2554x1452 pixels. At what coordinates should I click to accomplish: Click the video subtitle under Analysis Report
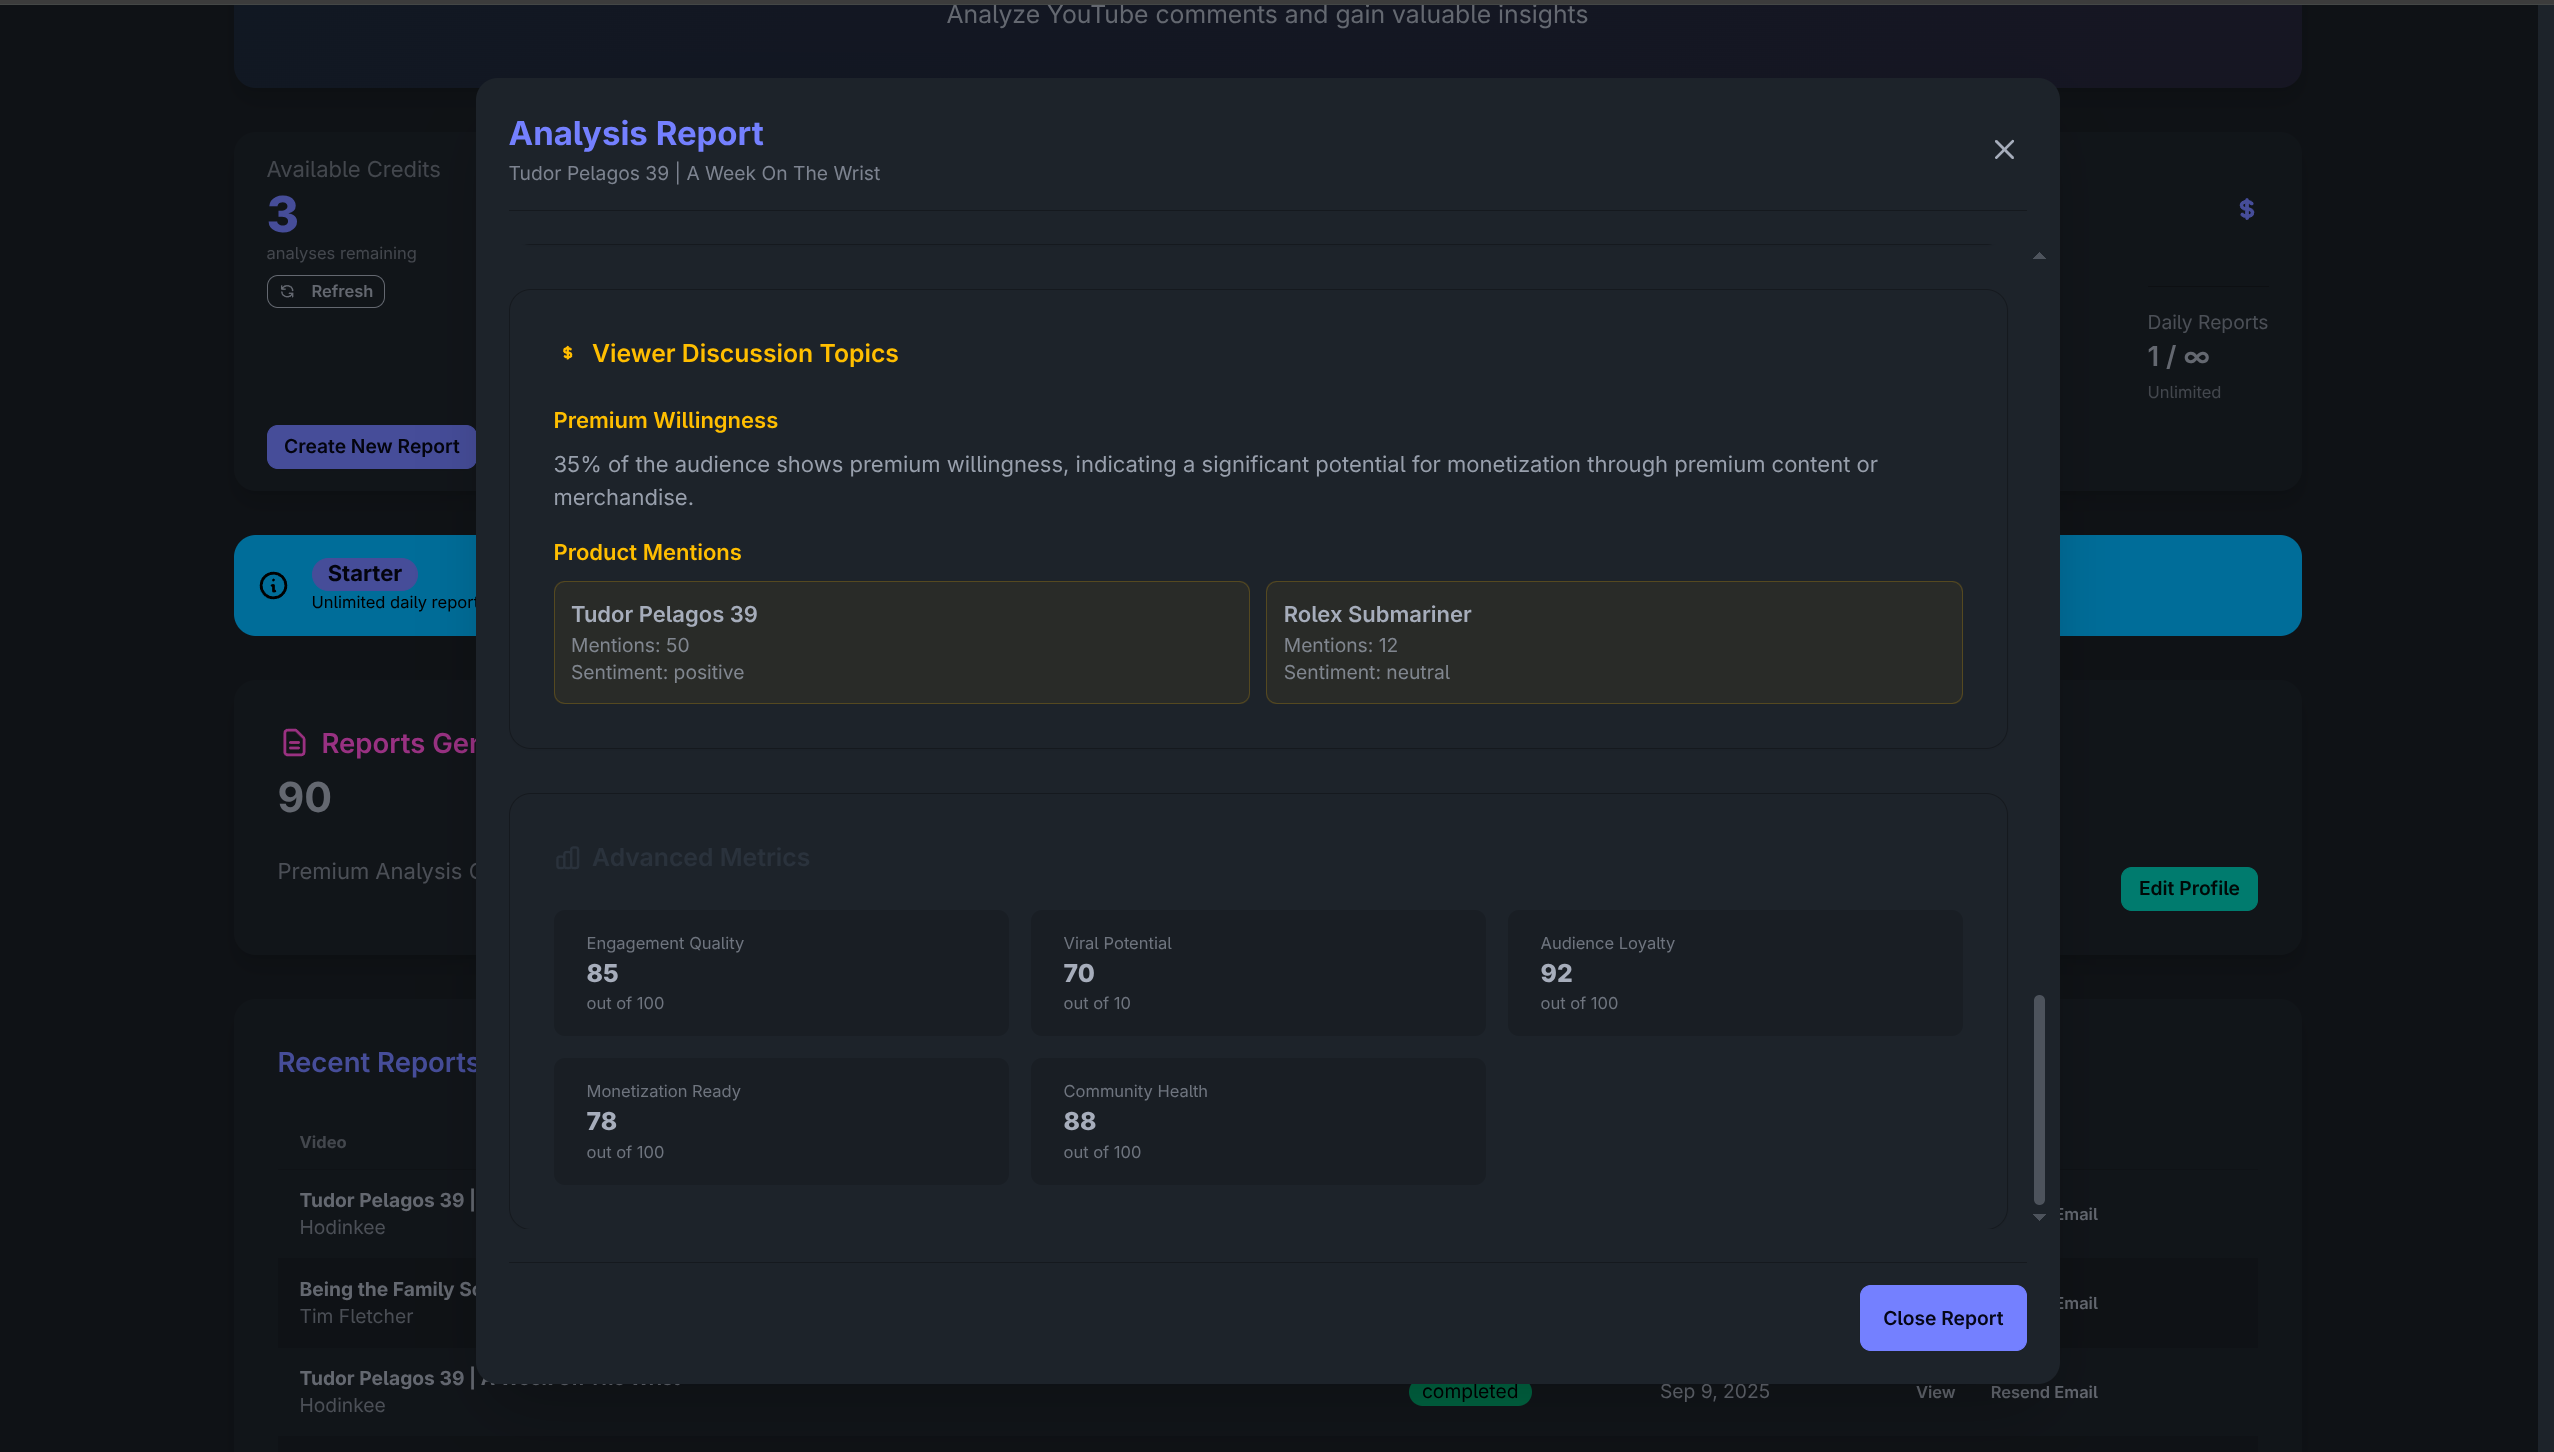coord(694,173)
